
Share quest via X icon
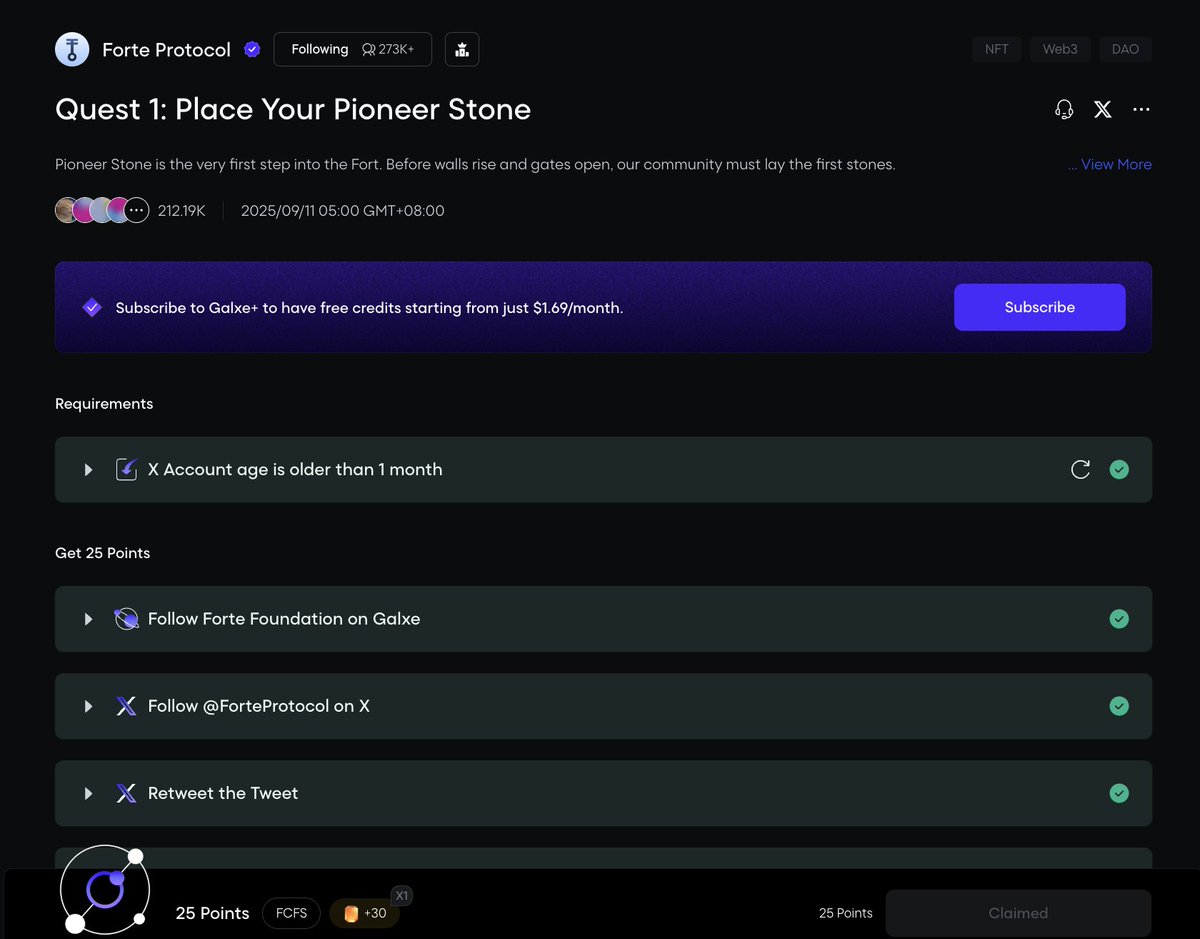(x=1102, y=110)
